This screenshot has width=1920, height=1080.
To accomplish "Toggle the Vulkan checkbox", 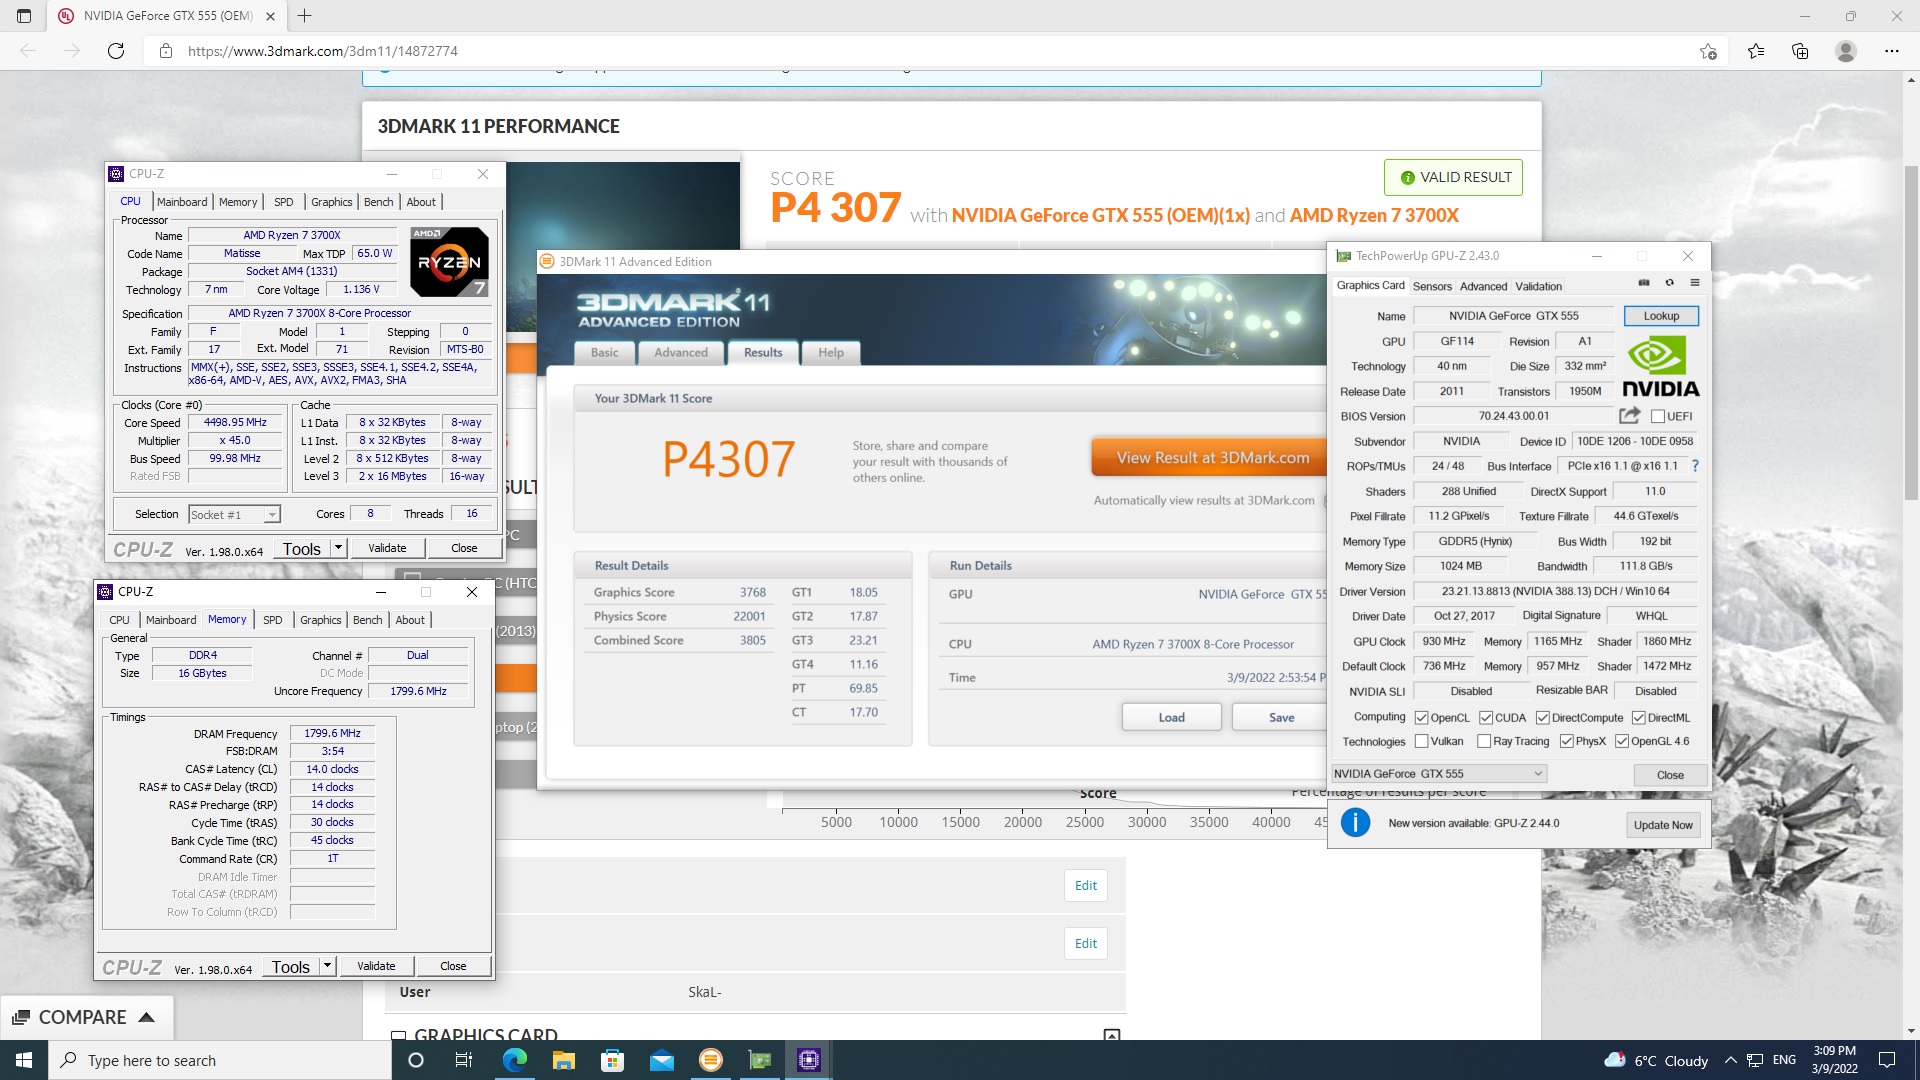I will pyautogui.click(x=1421, y=741).
